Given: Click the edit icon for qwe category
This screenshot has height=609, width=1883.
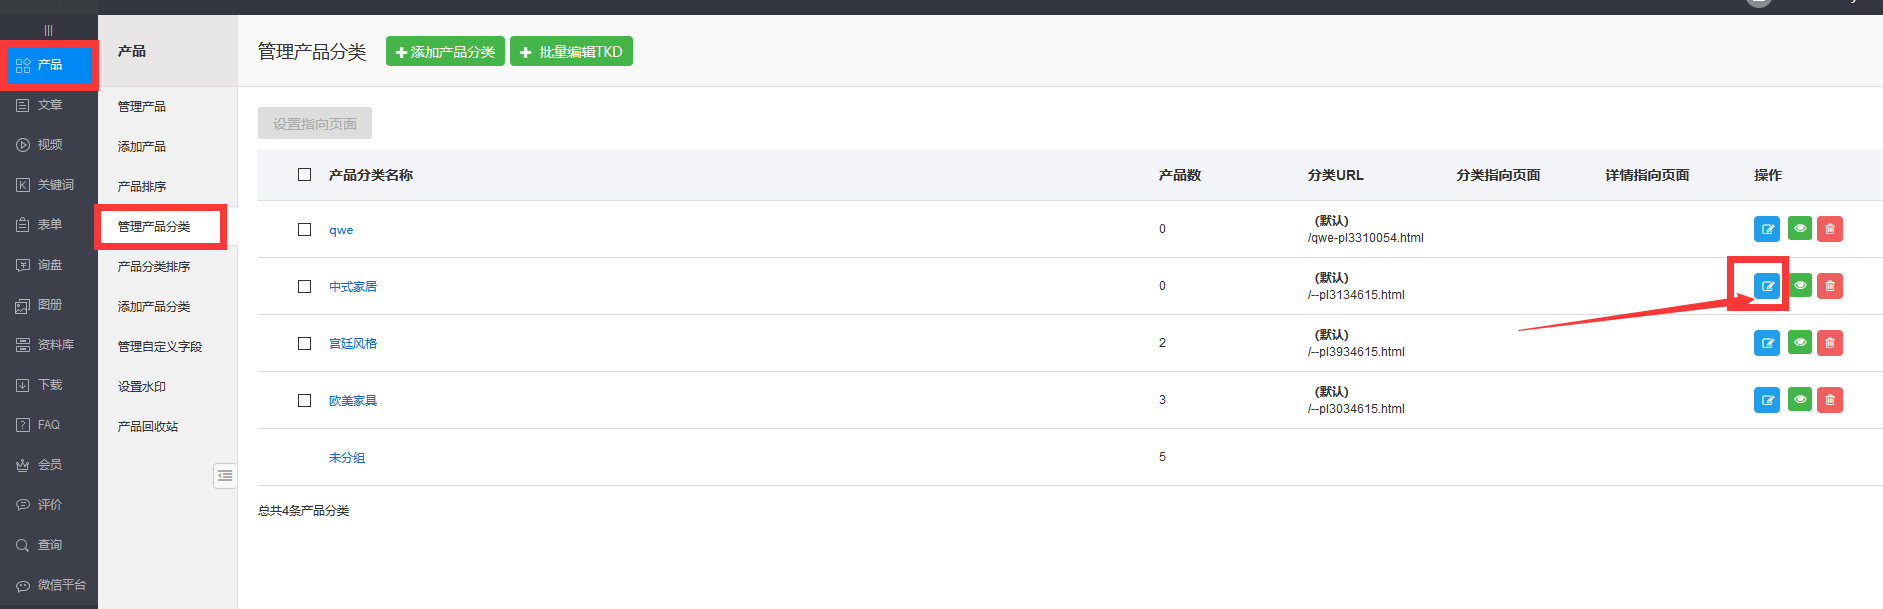Looking at the screenshot, I should pos(1767,229).
